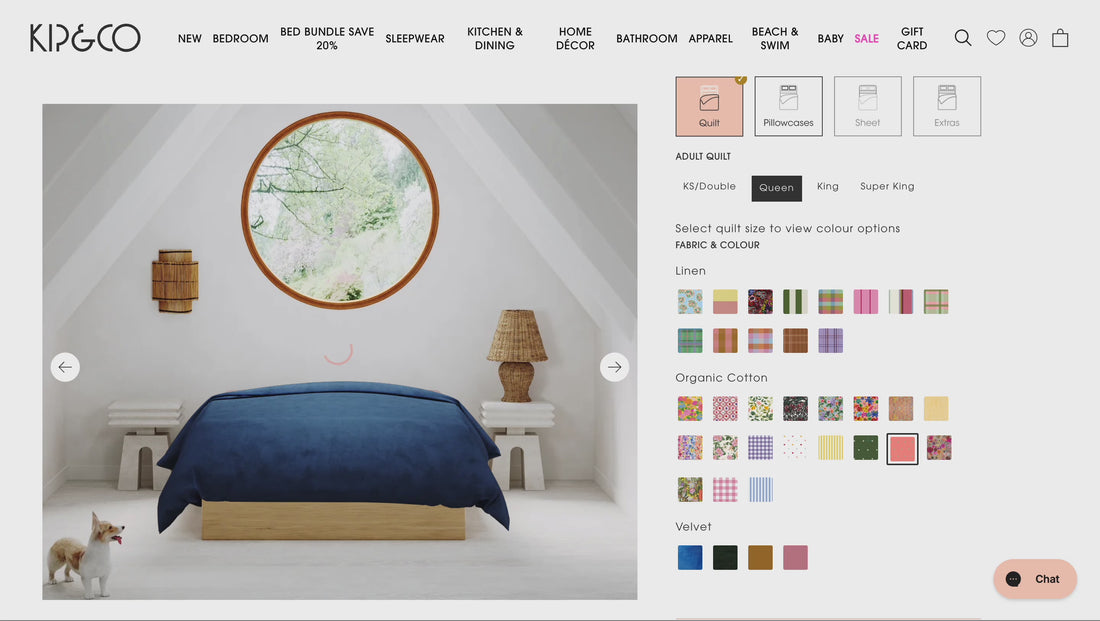Show previous image with left arrow
The height and width of the screenshot is (621, 1100).
pyautogui.click(x=65, y=367)
